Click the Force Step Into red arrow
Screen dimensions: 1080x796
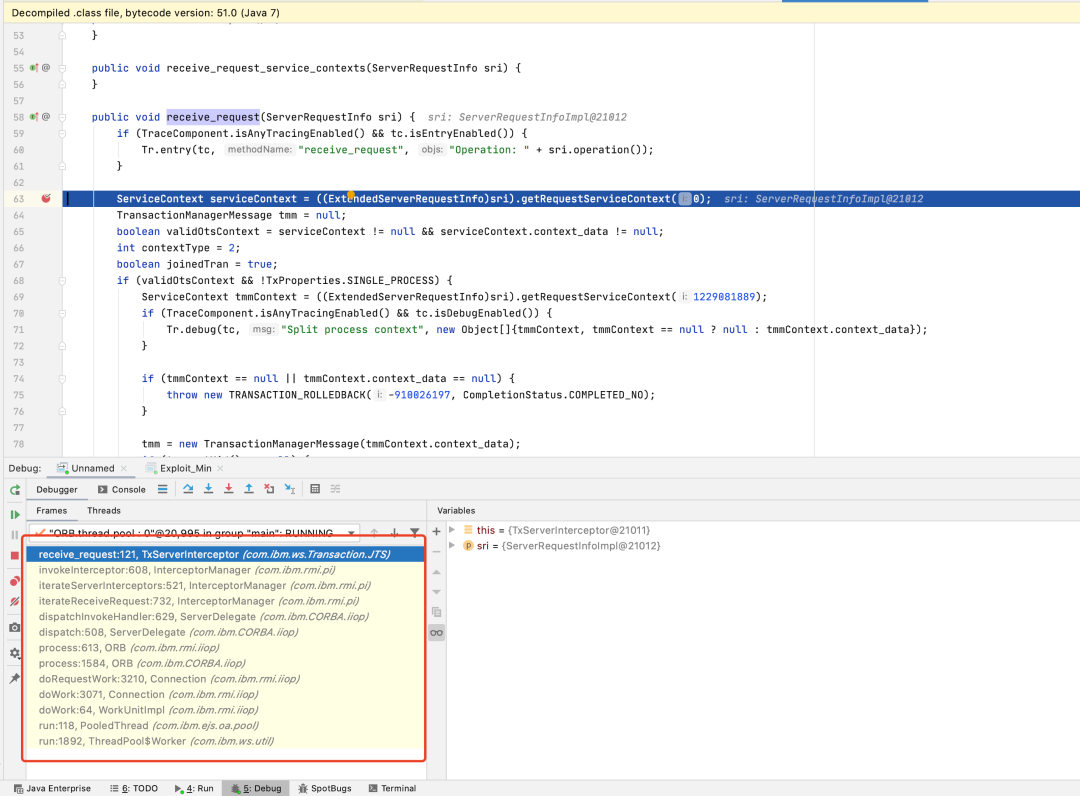click(229, 489)
